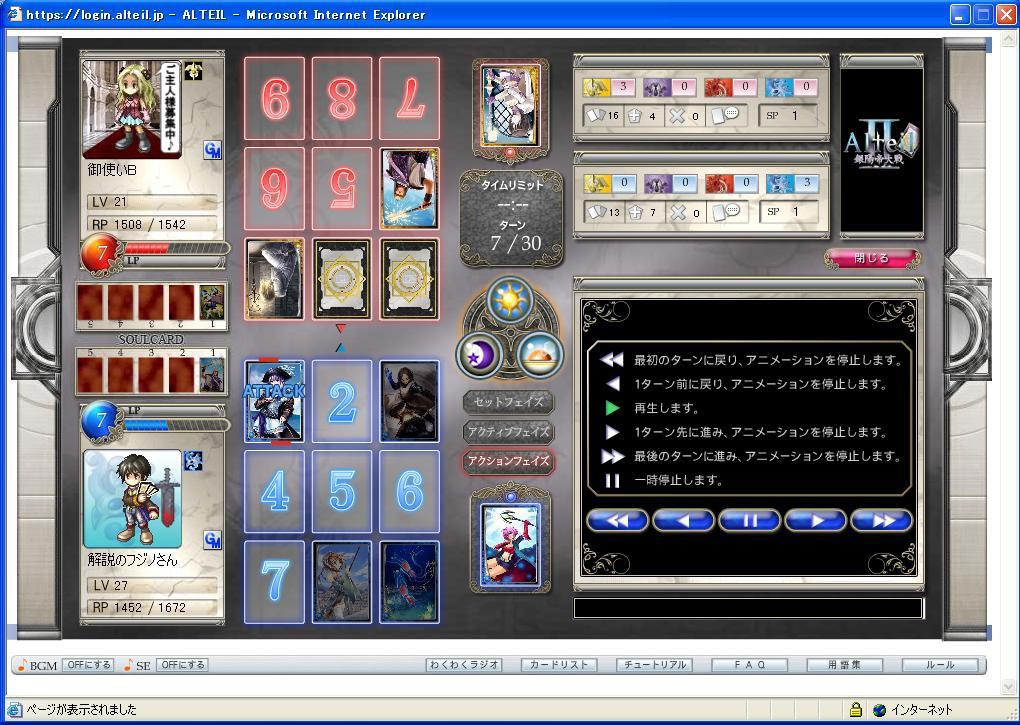Image resolution: width=1020 pixels, height=725 pixels.
Task: Turn SE off with OFFにする button
Action: [183, 665]
